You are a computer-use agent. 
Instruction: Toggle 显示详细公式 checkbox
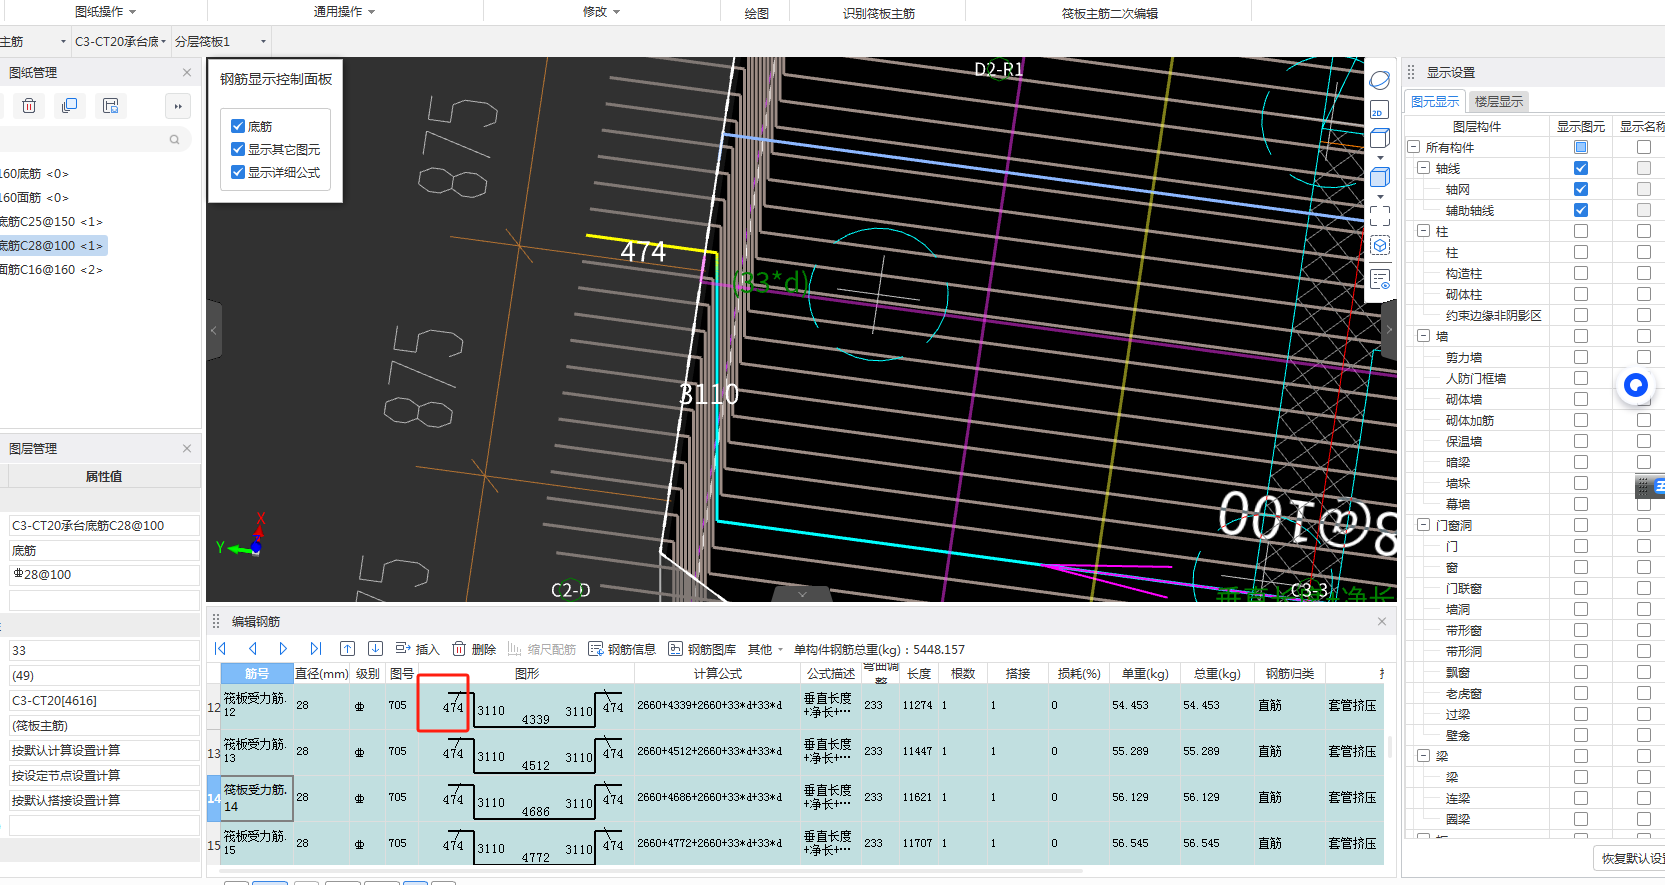tap(238, 172)
